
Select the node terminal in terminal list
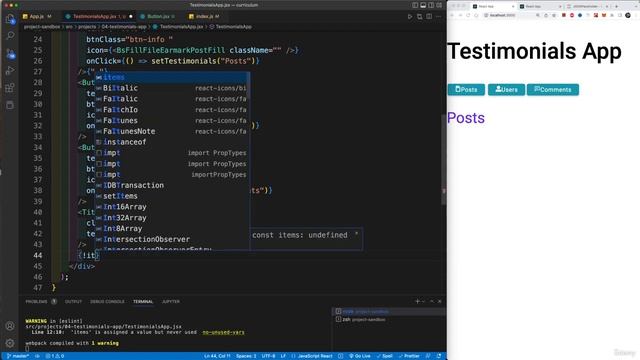click(388, 311)
